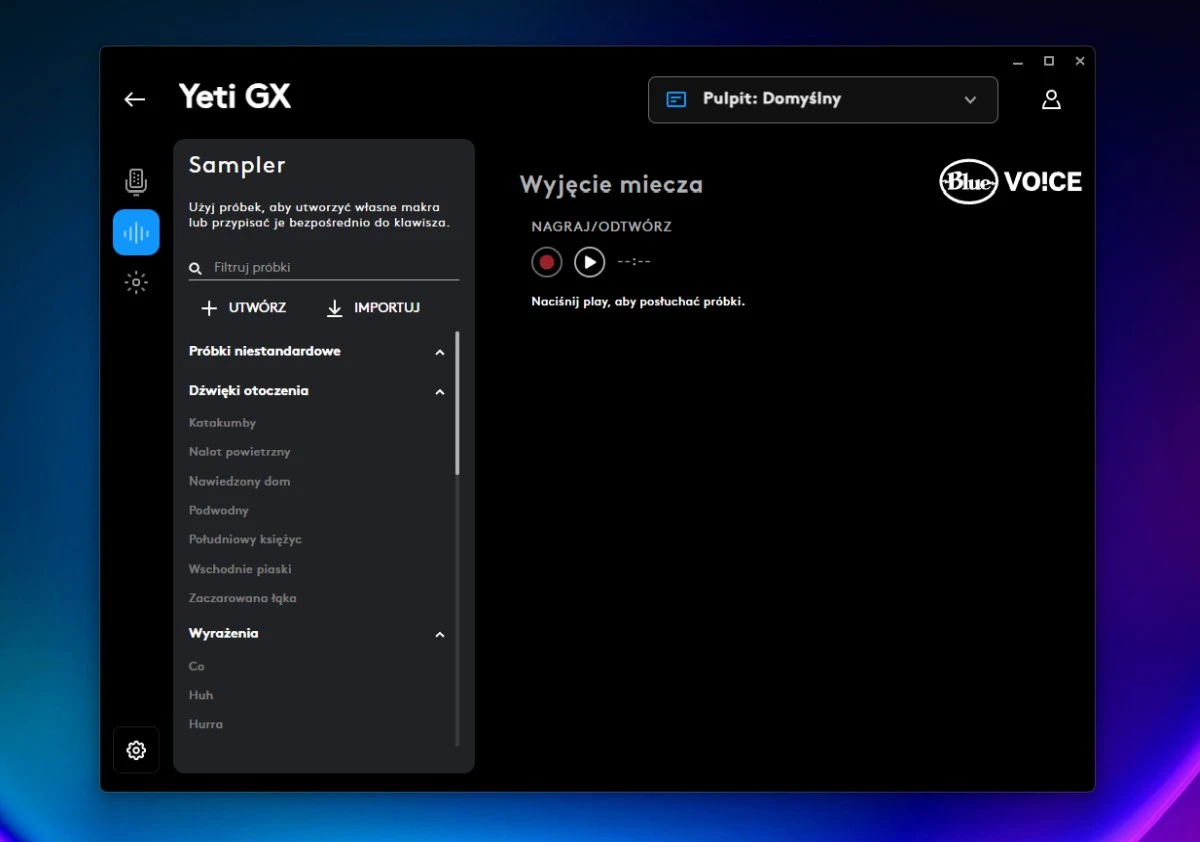Open the Pulpit: Domyślny profile dropdown

pos(822,100)
